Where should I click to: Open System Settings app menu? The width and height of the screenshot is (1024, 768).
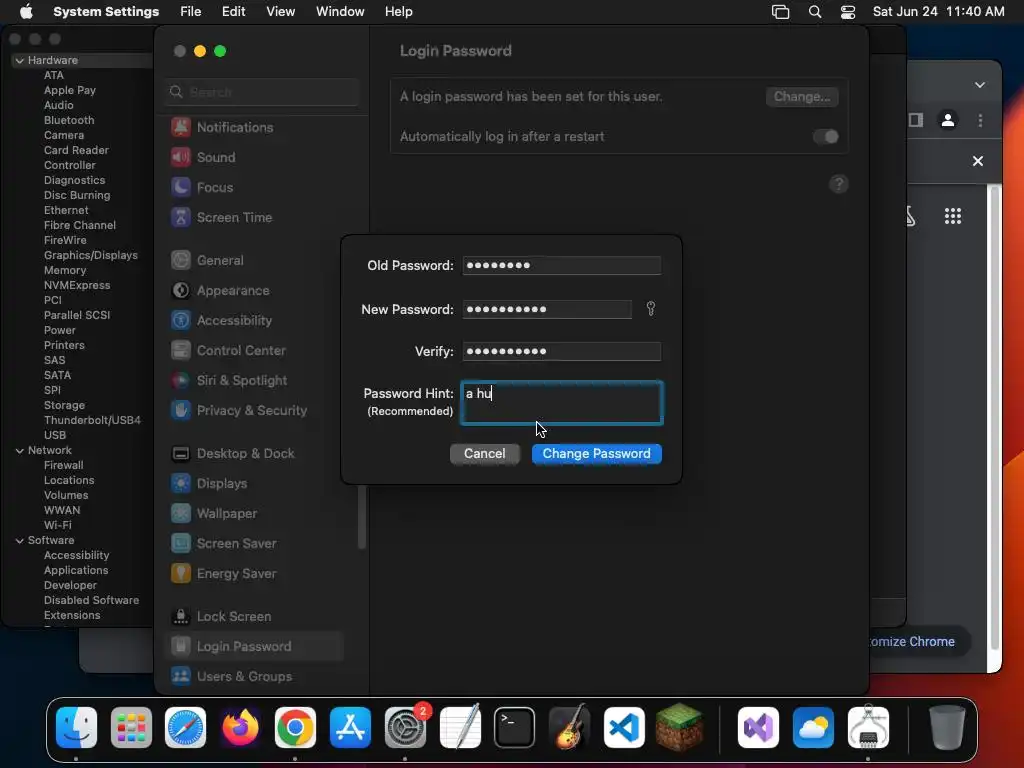click(x=106, y=12)
